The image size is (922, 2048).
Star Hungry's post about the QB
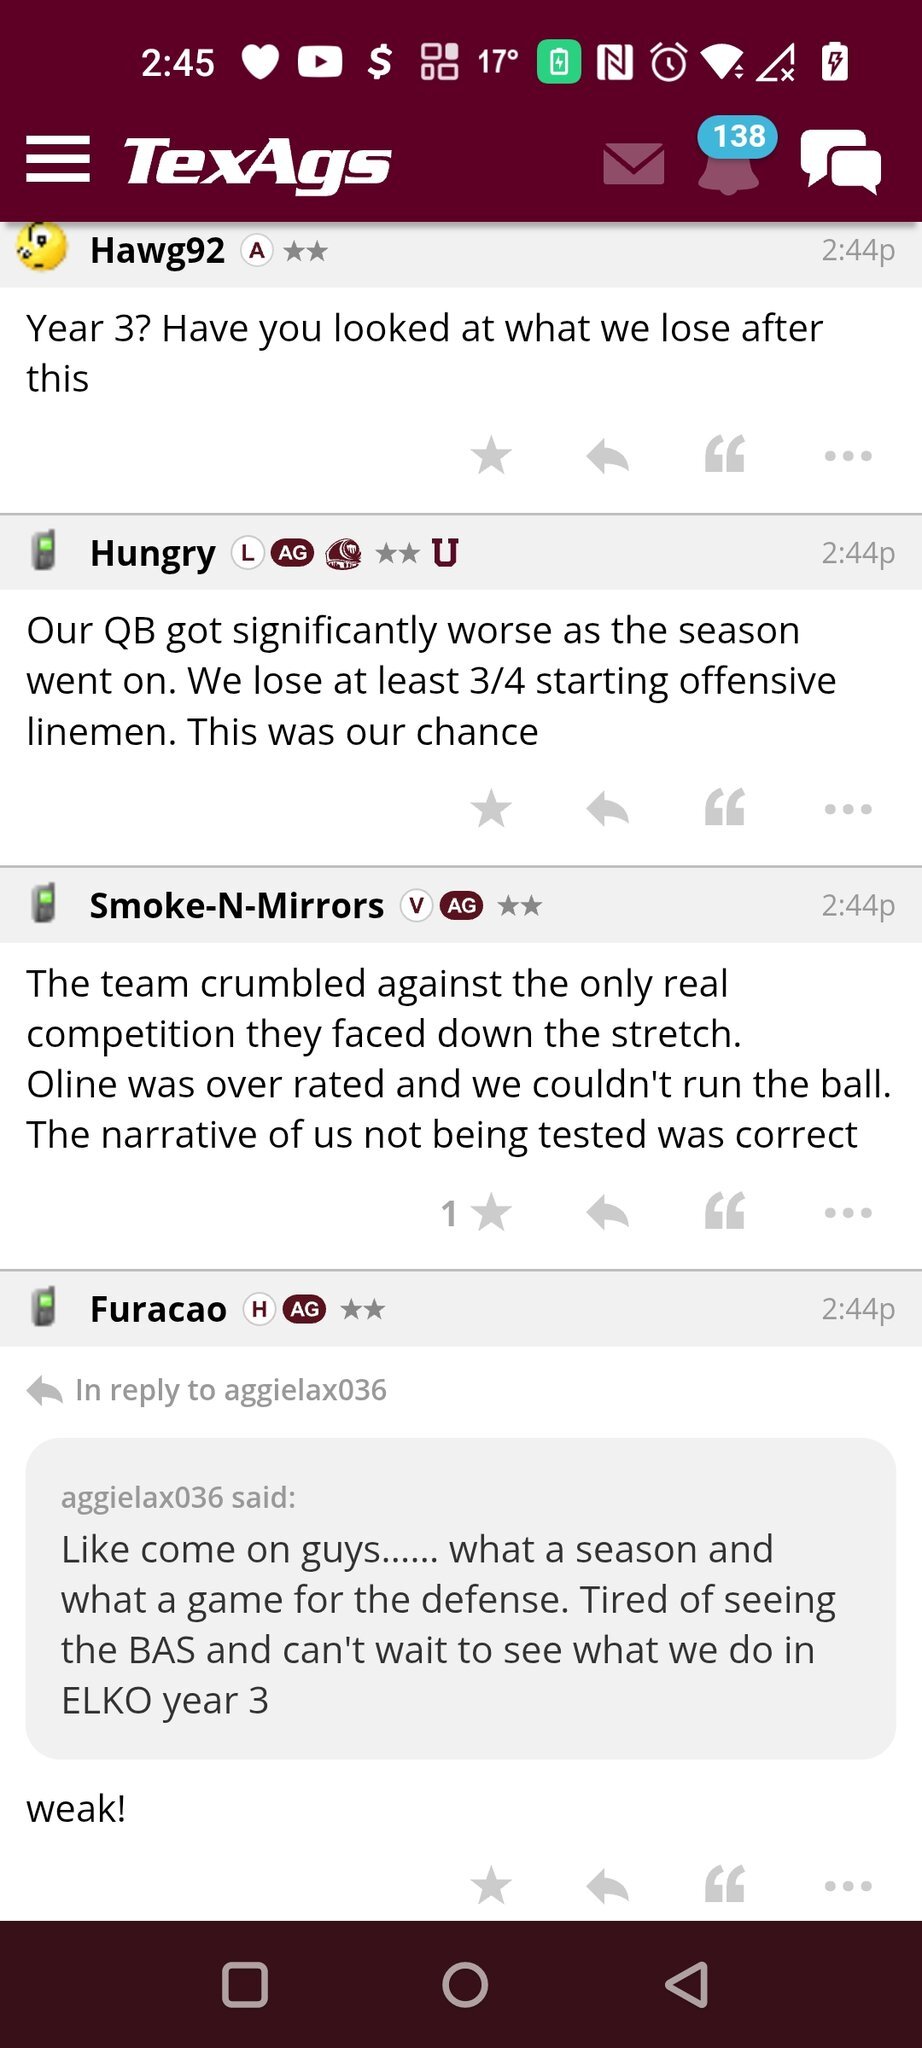[491, 809]
